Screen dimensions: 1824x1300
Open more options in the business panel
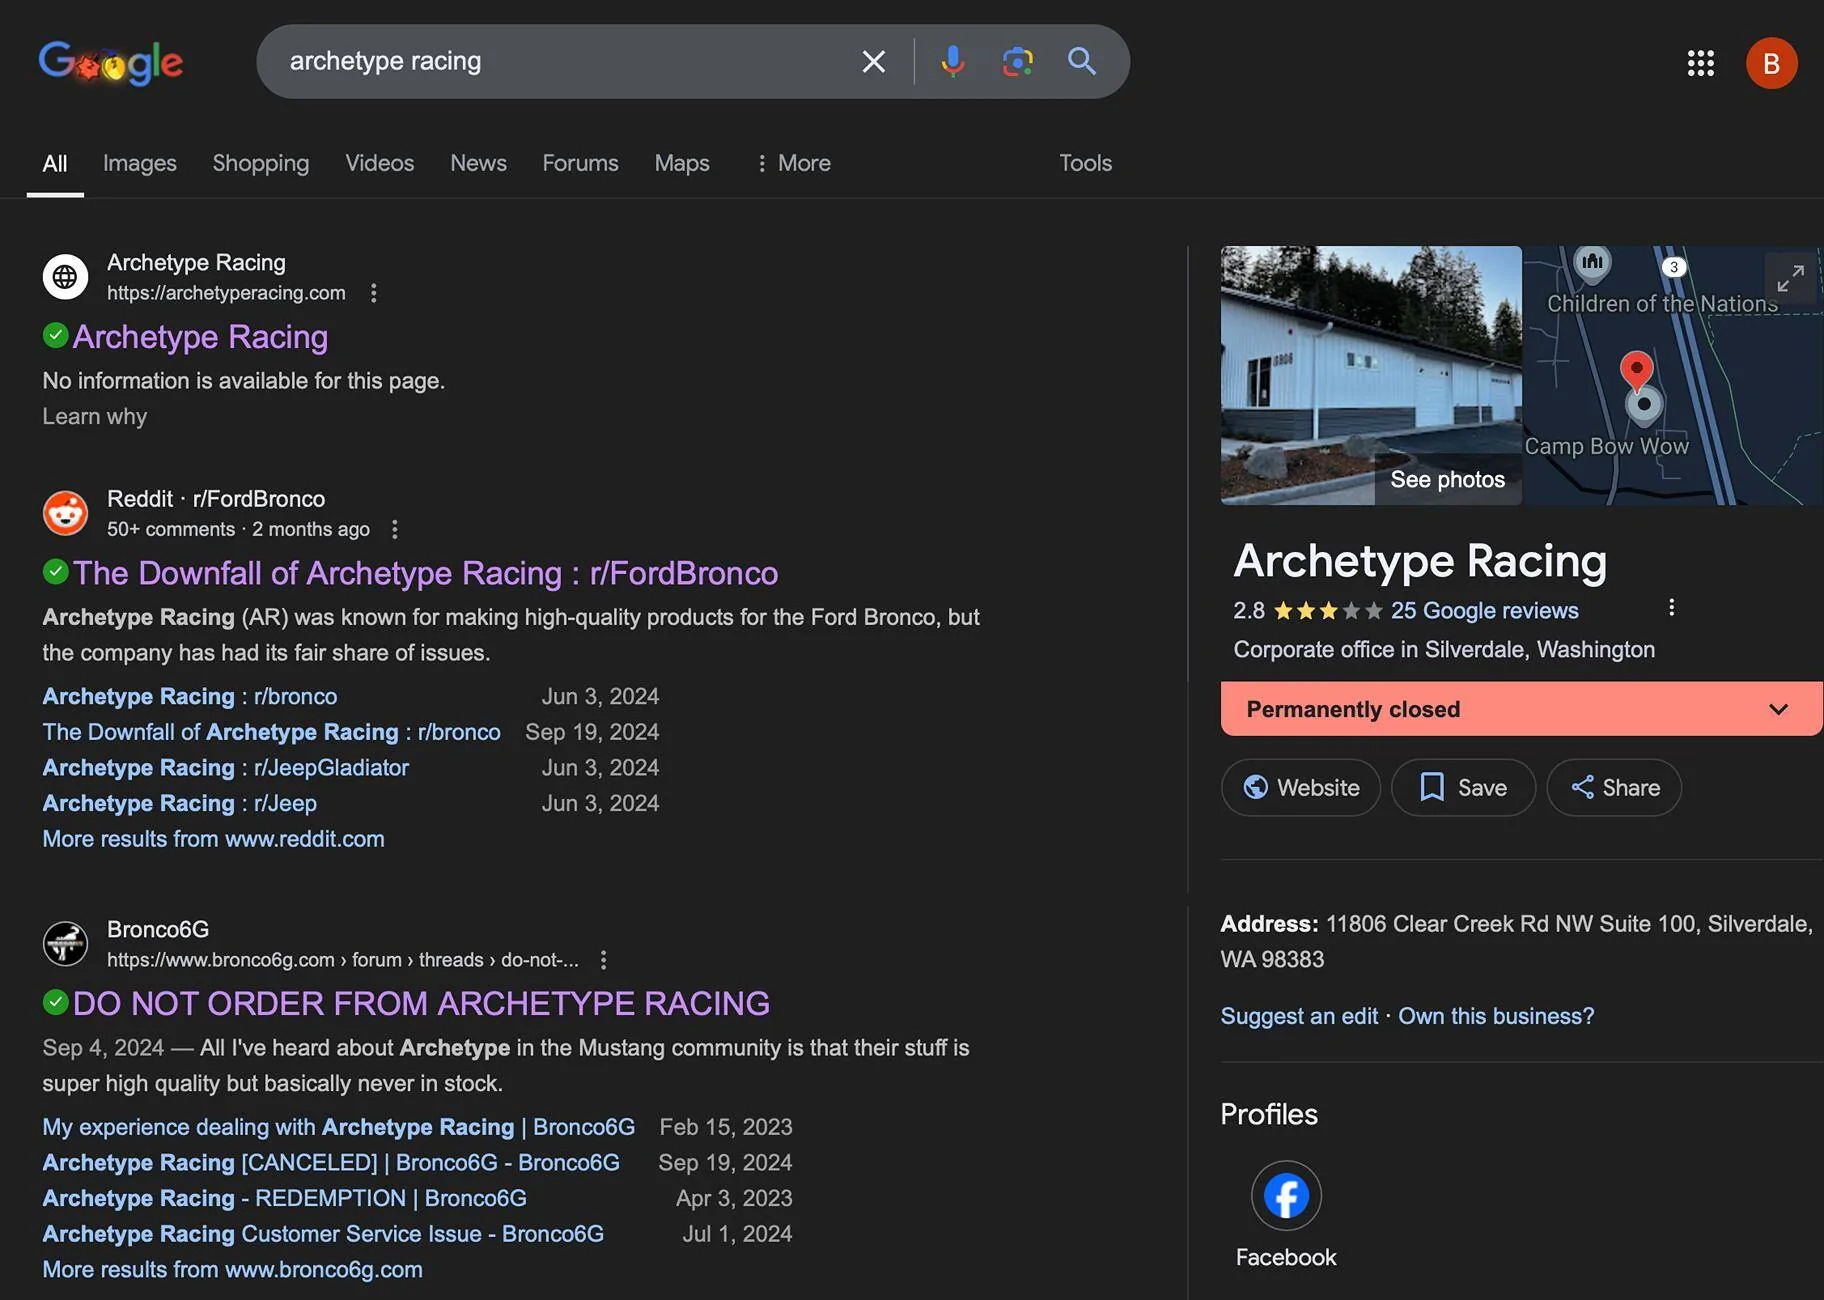[1671, 608]
